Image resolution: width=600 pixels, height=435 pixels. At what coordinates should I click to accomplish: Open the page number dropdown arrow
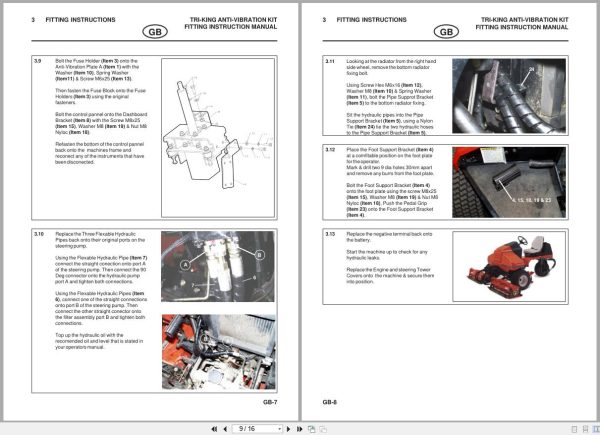click(280, 429)
